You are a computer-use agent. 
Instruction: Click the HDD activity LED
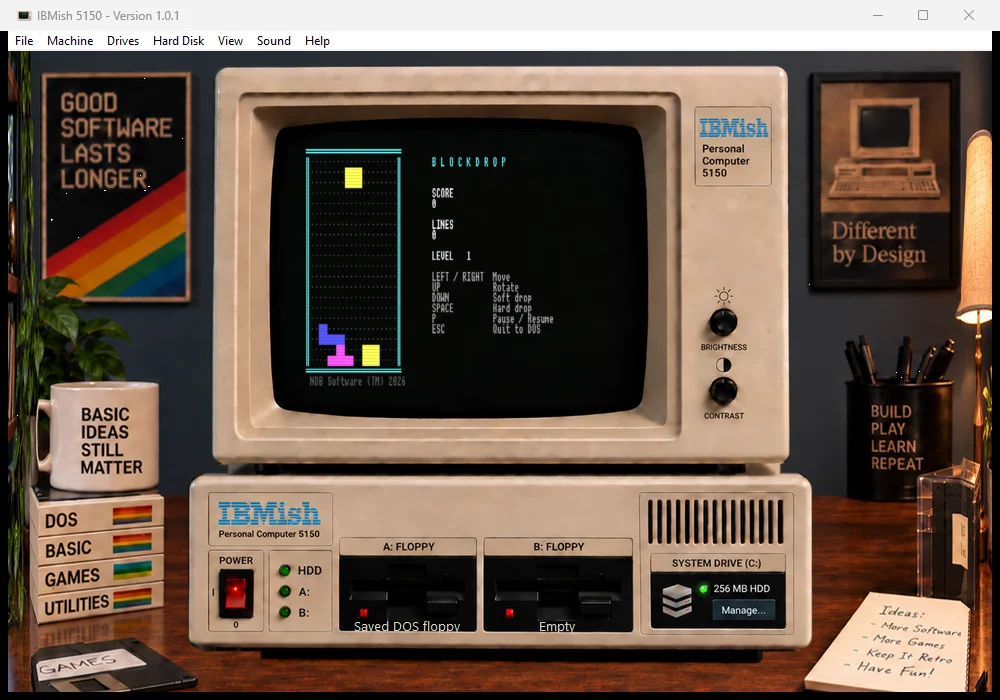coord(285,570)
